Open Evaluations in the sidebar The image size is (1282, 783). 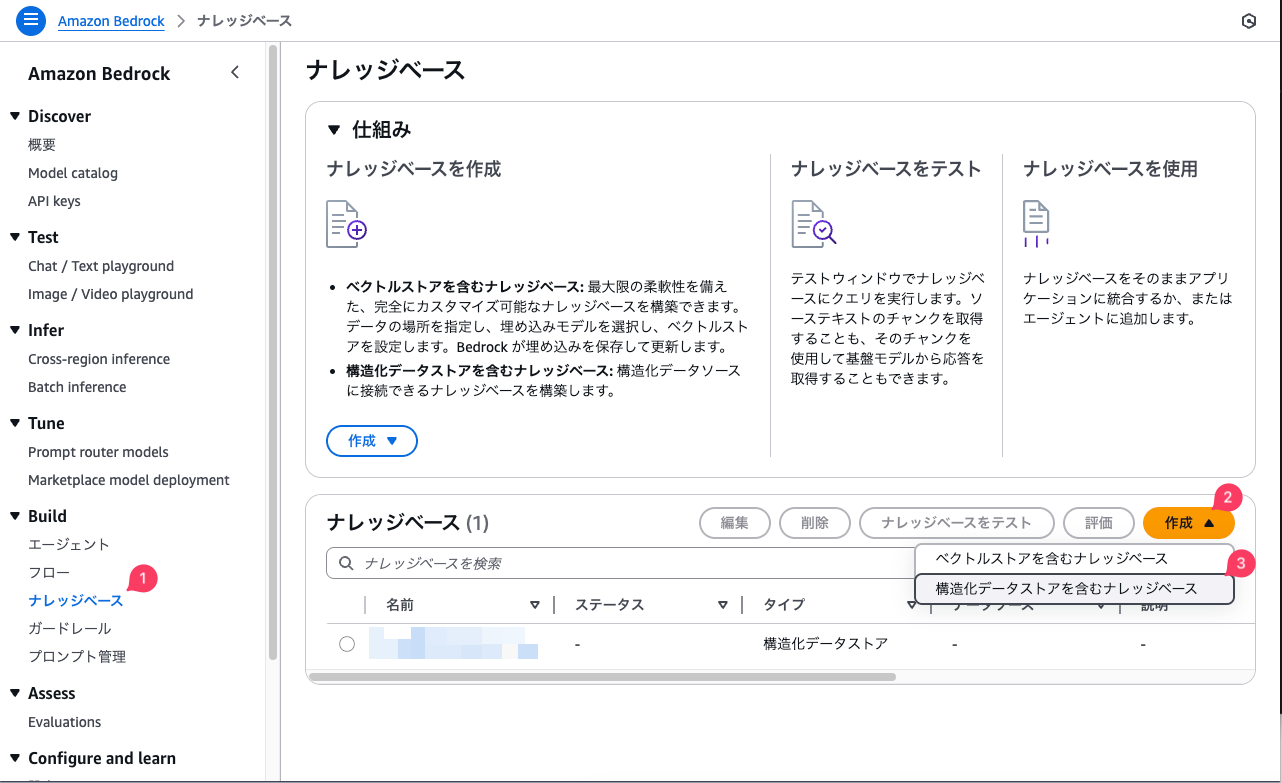click(x=64, y=722)
